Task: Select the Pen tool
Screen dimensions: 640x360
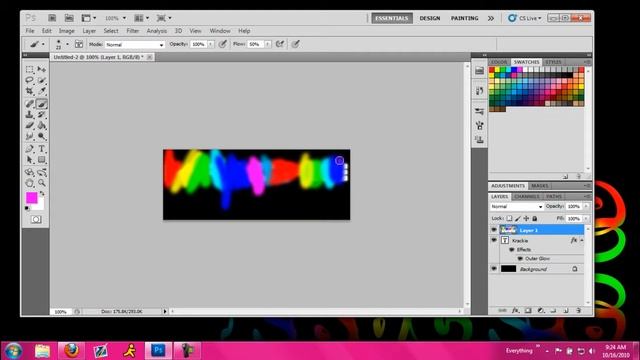Action: click(x=29, y=149)
